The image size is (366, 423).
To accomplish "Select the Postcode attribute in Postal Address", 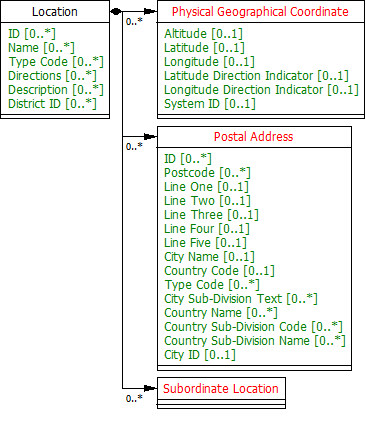I will click(207, 173).
